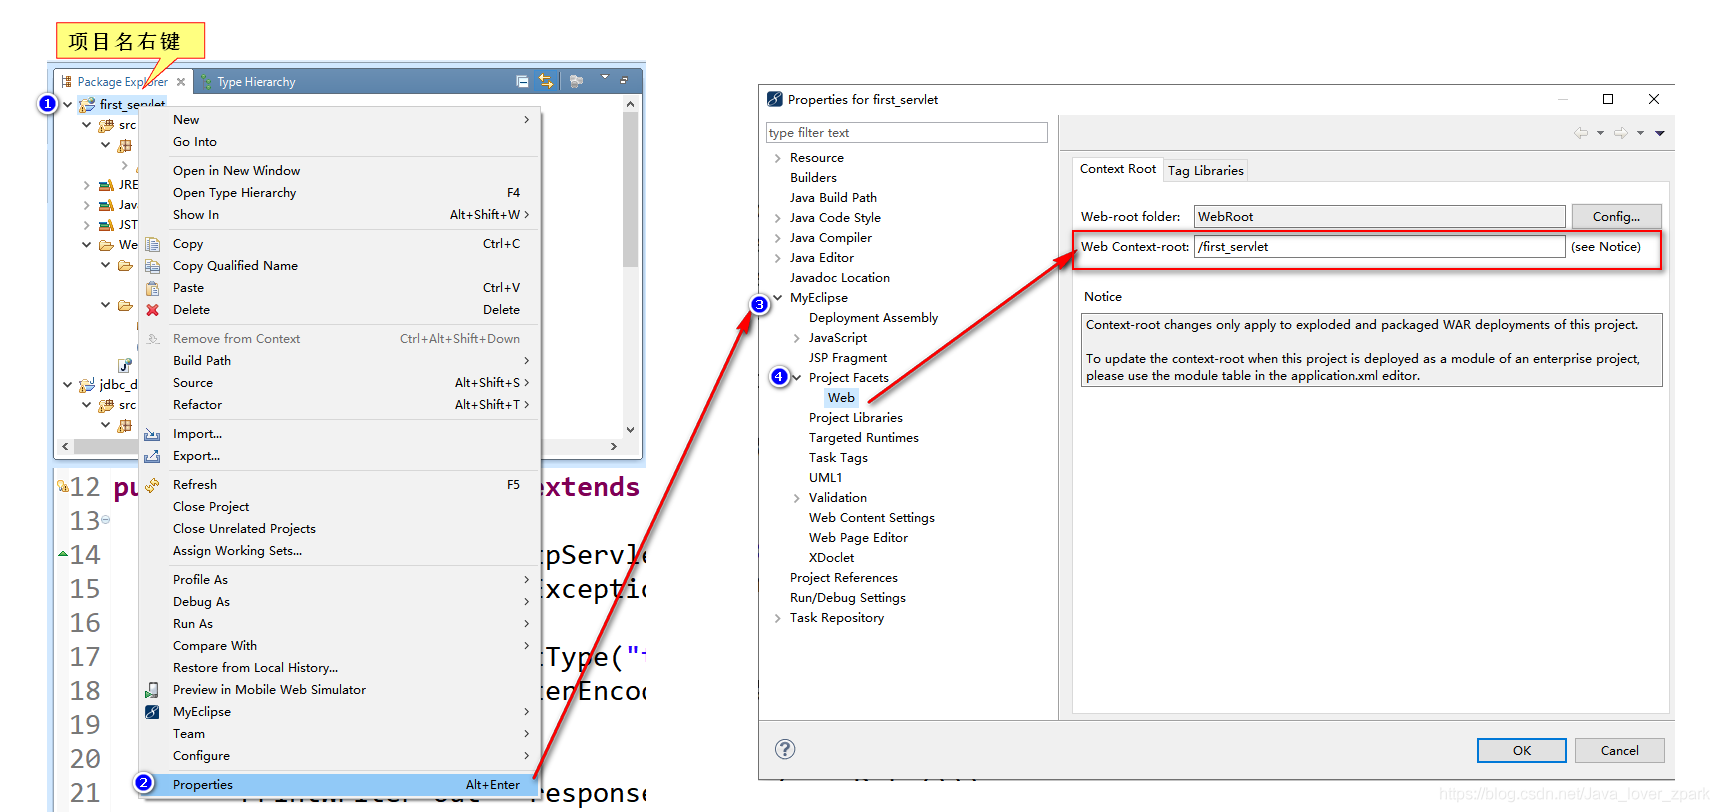Select Java Build Path in the tree

(833, 198)
